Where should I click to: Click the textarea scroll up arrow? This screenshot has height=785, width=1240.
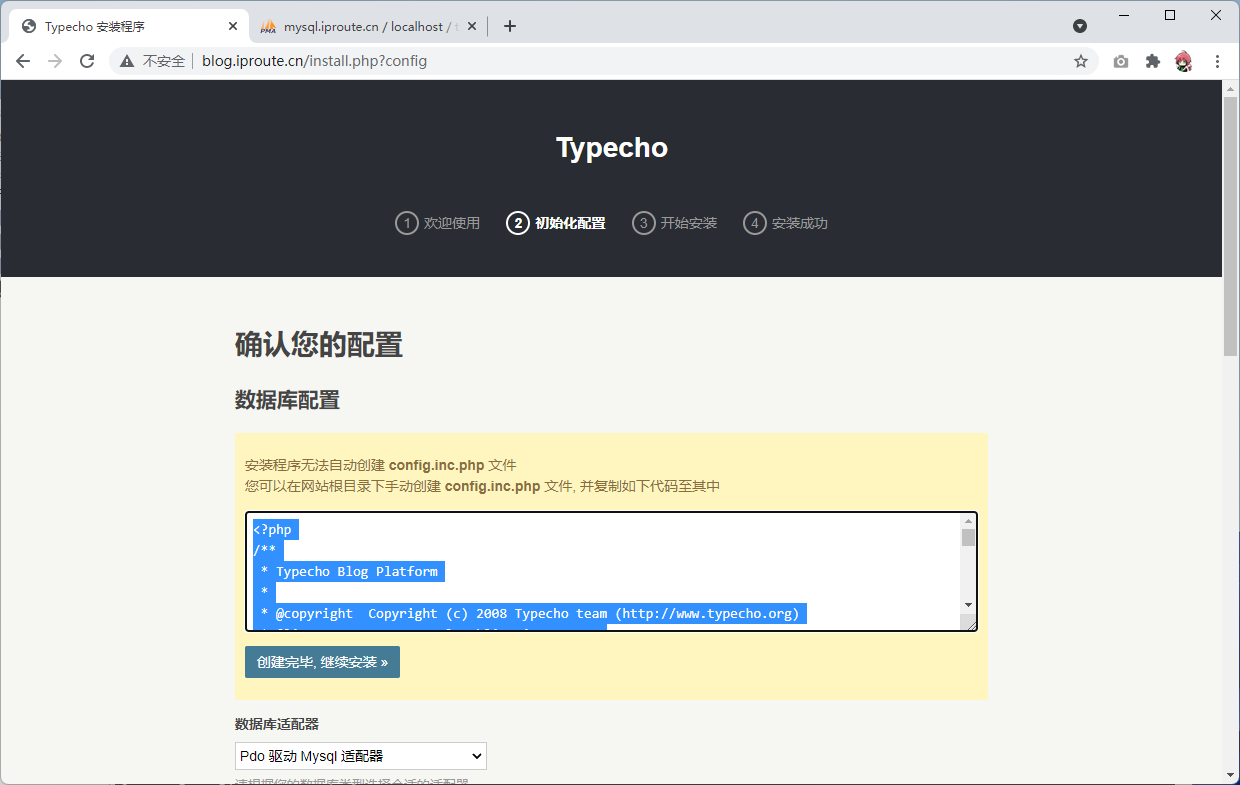[x=968, y=521]
